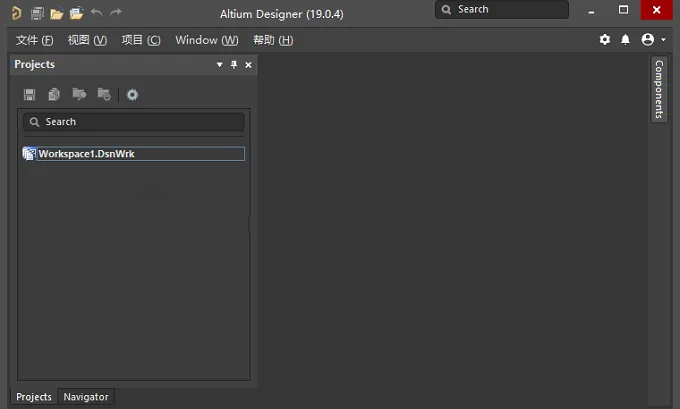Switch to the Navigator tab

(86, 397)
